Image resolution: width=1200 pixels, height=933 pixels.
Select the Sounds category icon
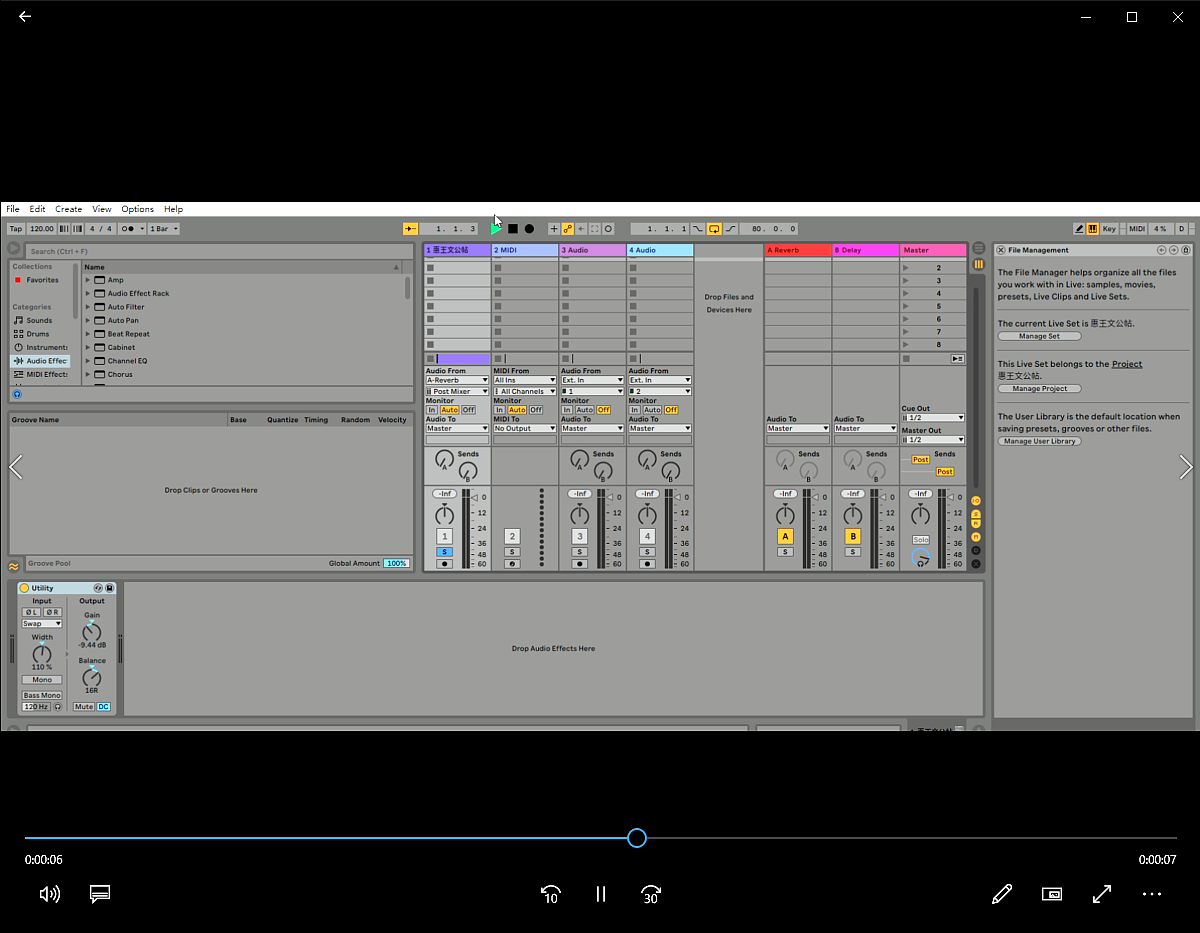(18, 321)
